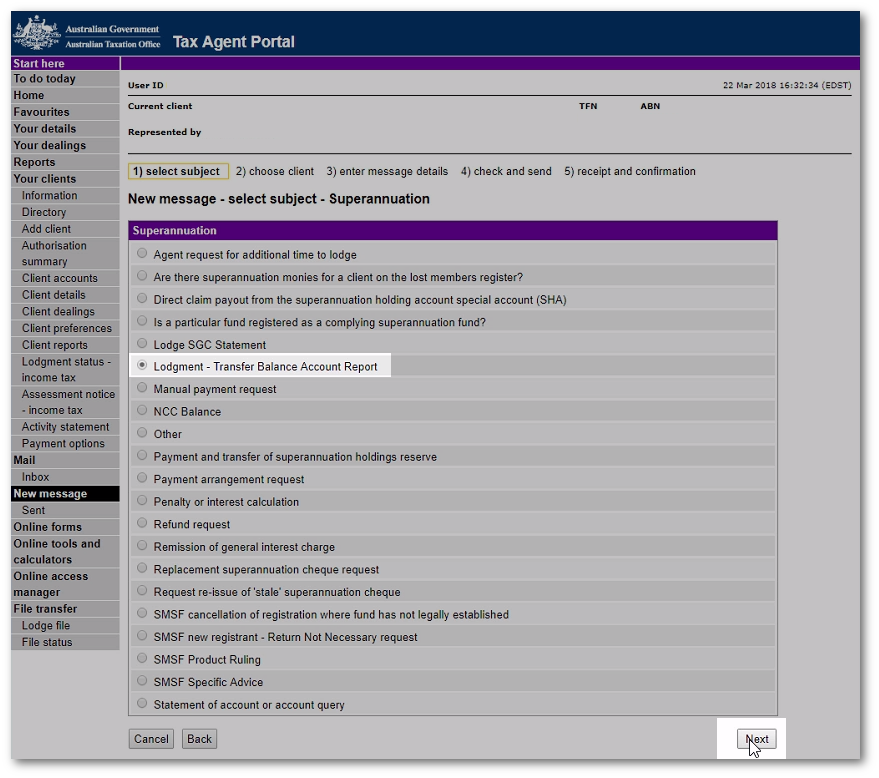The image size is (879, 778).
Task: Open the Sent messages menu item
Action: coord(34,510)
